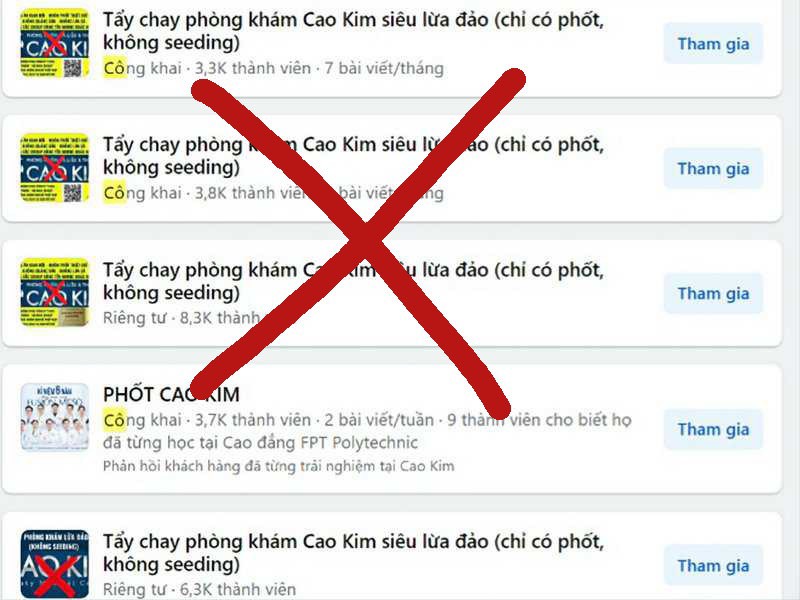
Task: Open title of the private 6,3K group
Action: [354, 553]
